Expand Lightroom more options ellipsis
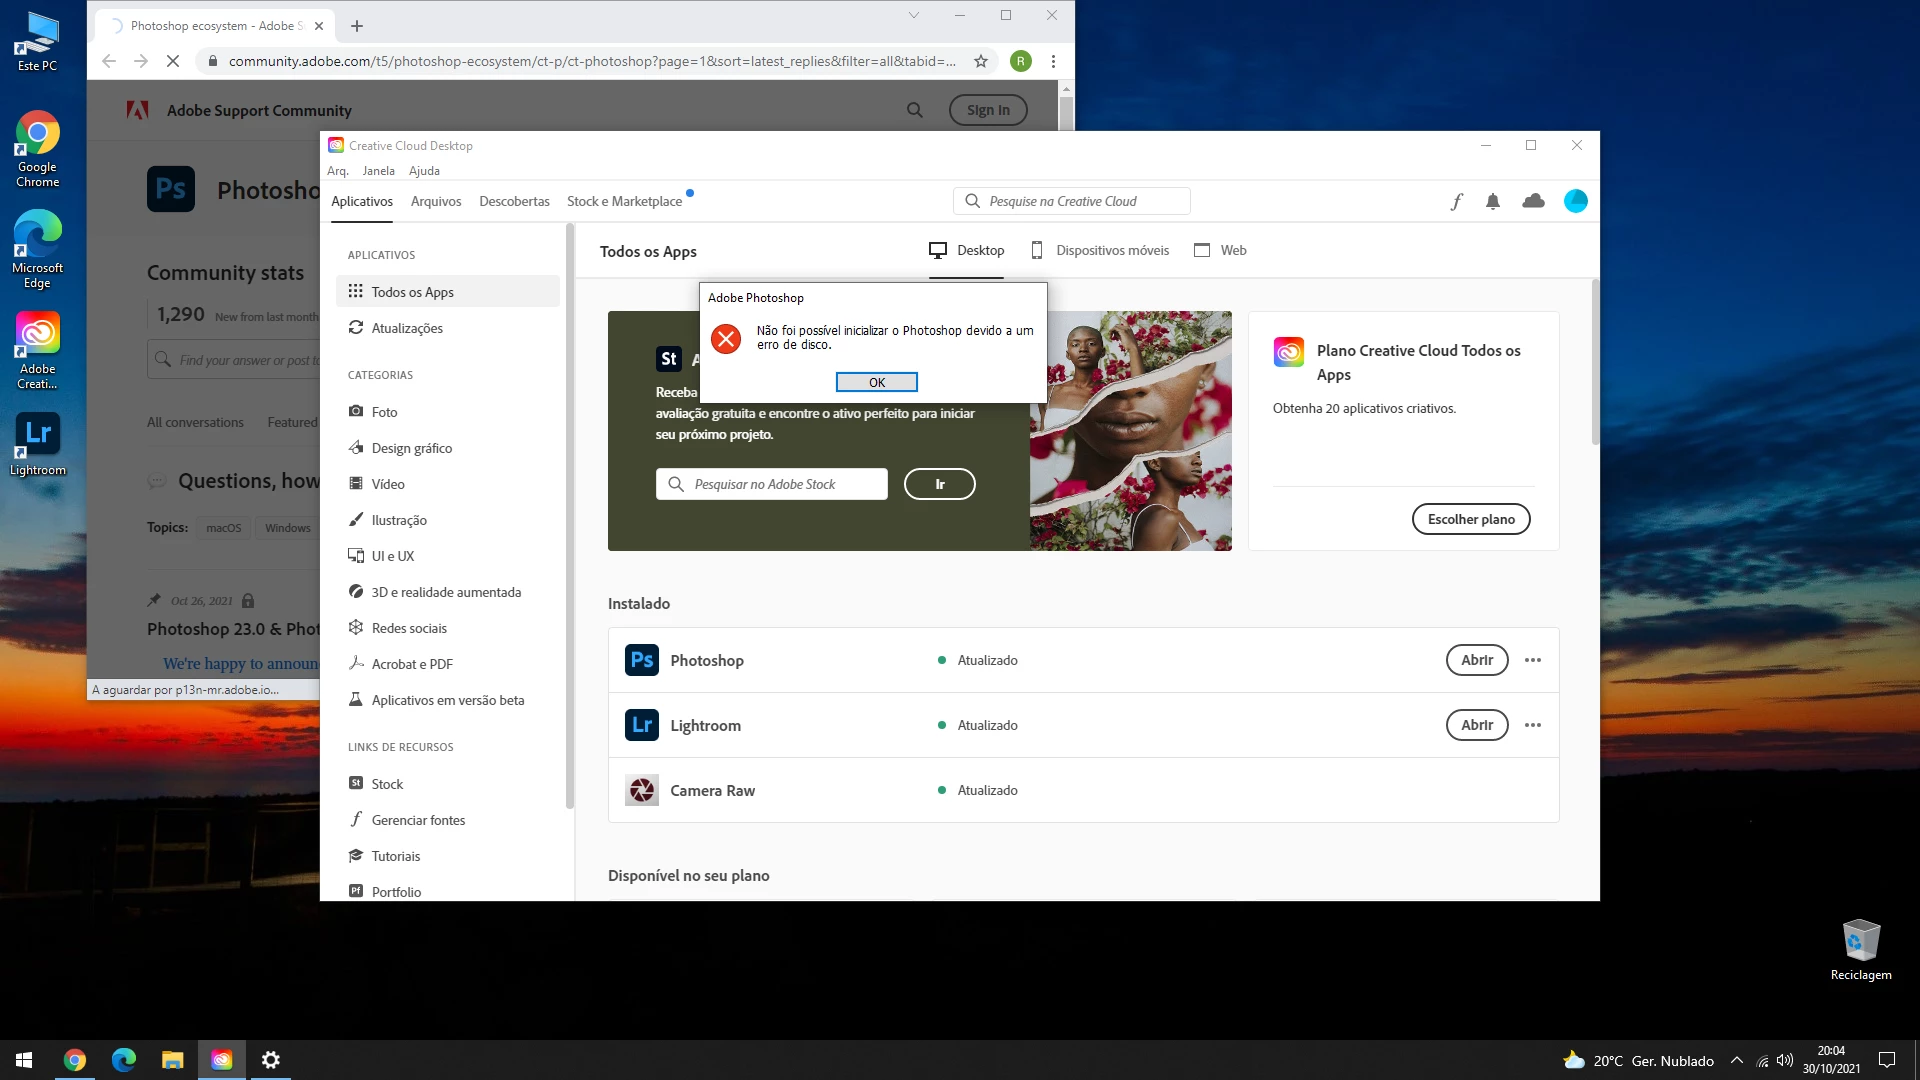Screen dimensions: 1920x1080 tap(1532, 725)
